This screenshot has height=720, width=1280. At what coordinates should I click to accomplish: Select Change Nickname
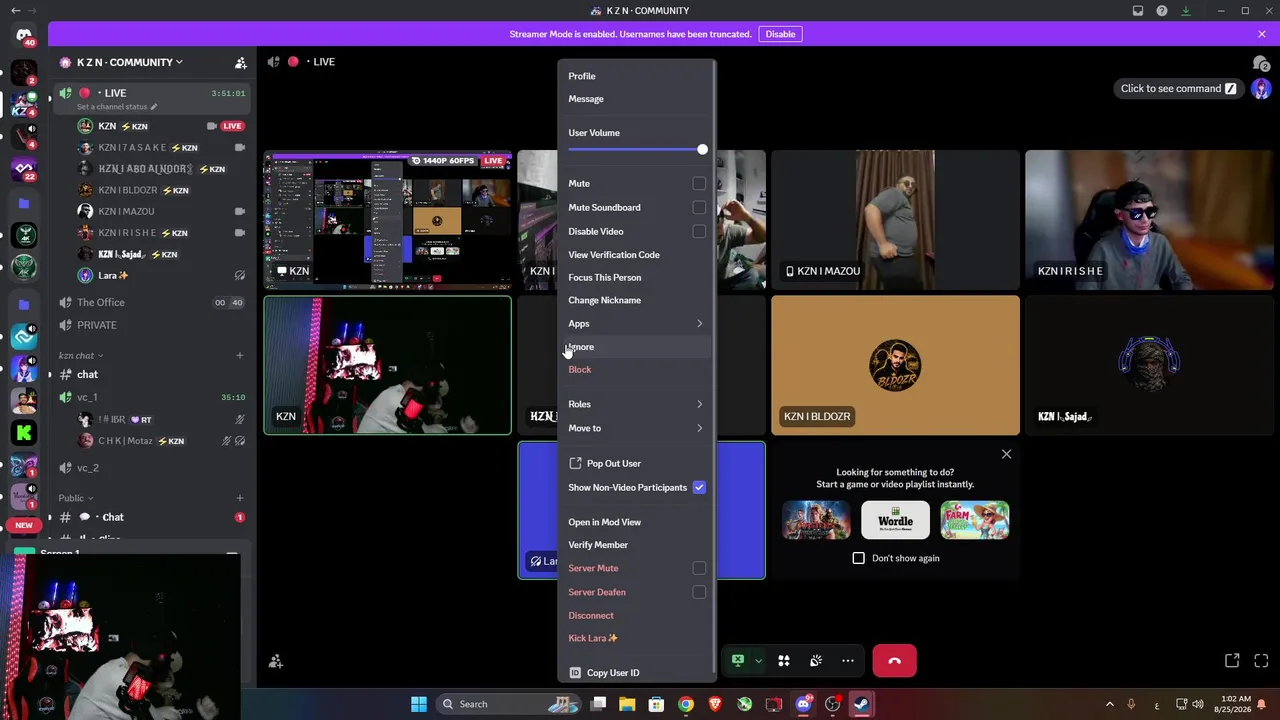pos(636,300)
